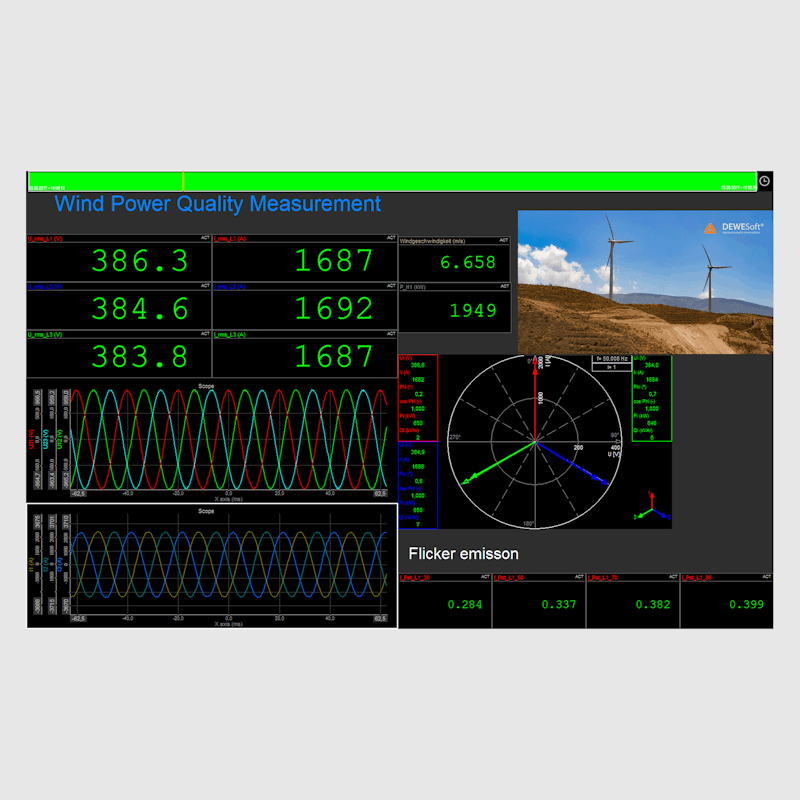Select the voltage scope waveform plot
Image resolution: width=800 pixels, height=800 pixels.
click(x=229, y=439)
